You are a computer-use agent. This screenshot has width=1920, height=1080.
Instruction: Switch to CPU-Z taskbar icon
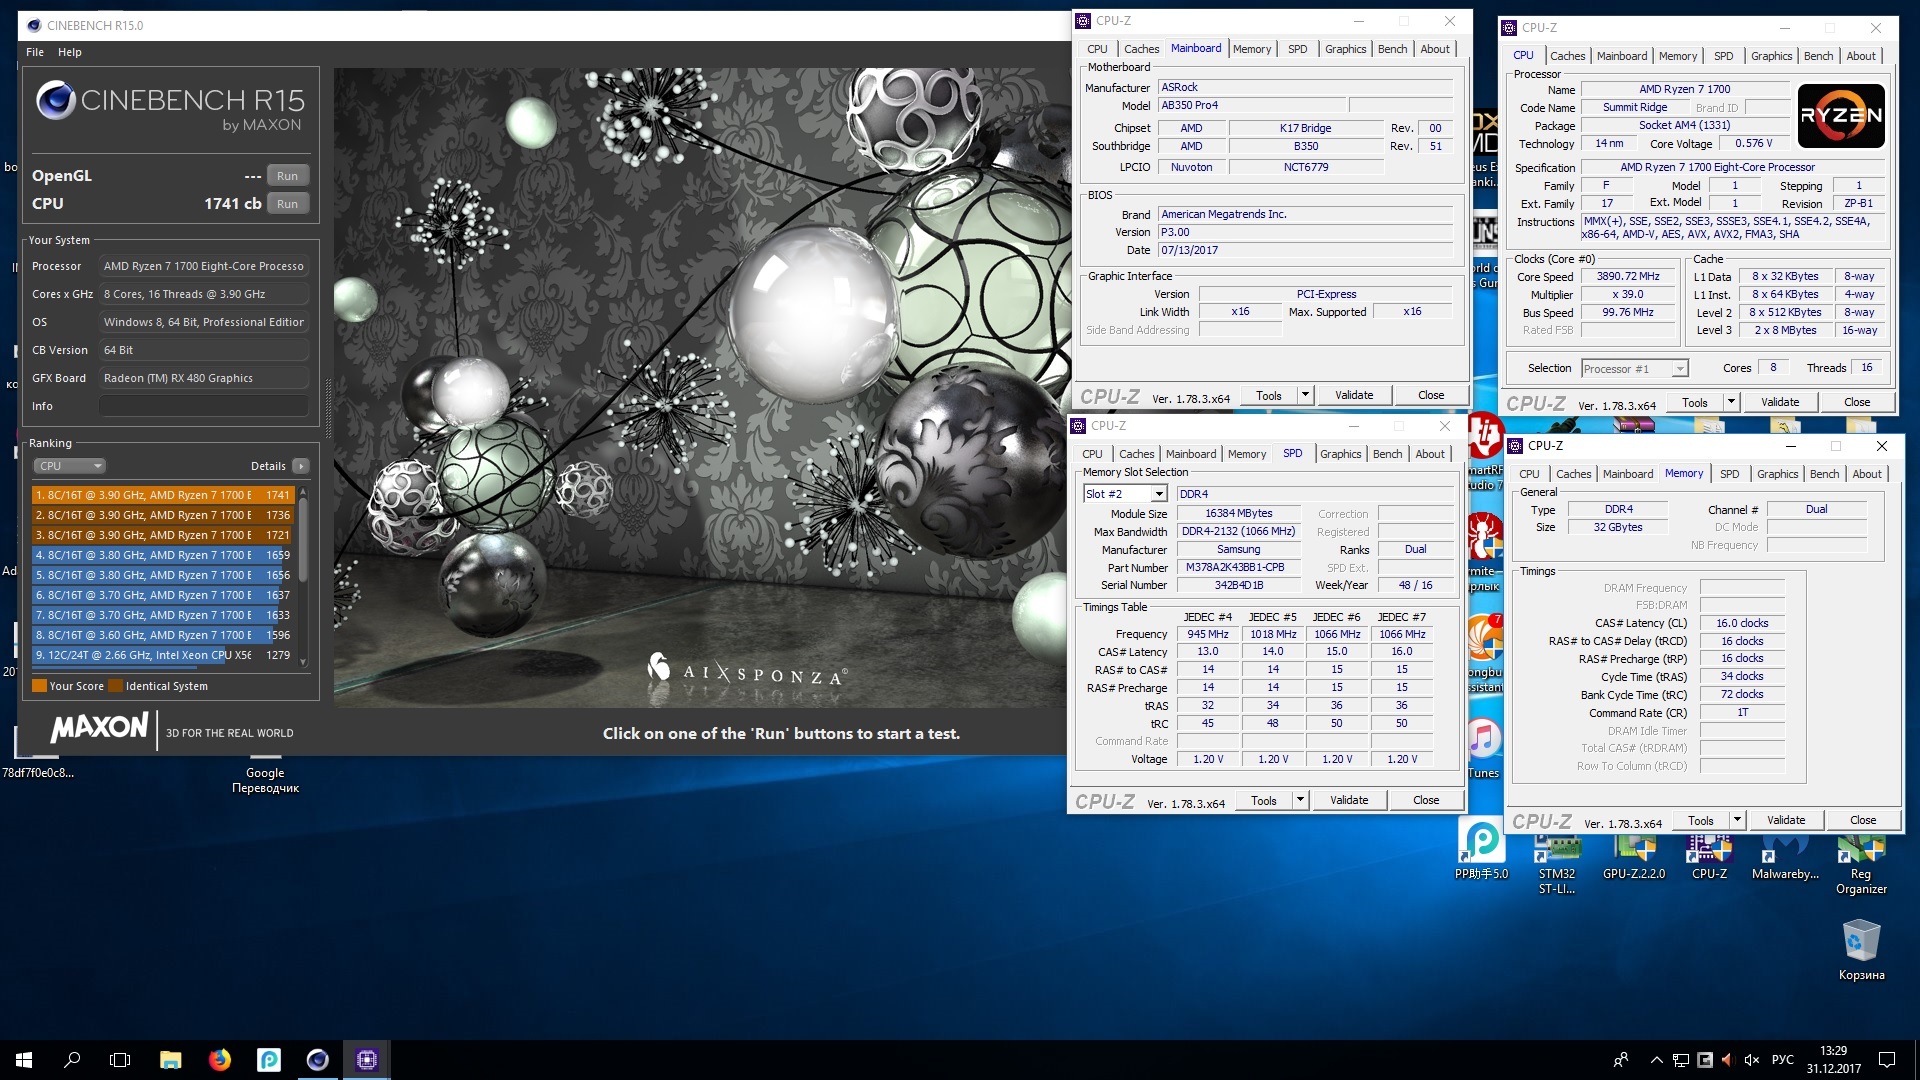367,1060
